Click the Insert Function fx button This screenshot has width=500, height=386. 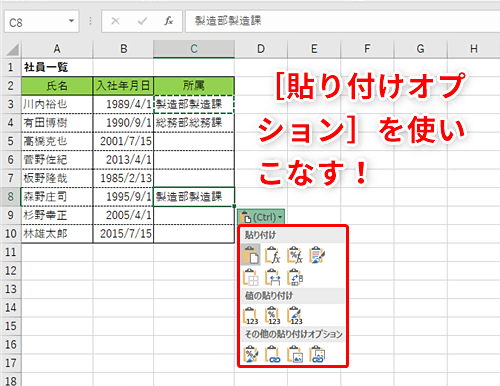(169, 21)
